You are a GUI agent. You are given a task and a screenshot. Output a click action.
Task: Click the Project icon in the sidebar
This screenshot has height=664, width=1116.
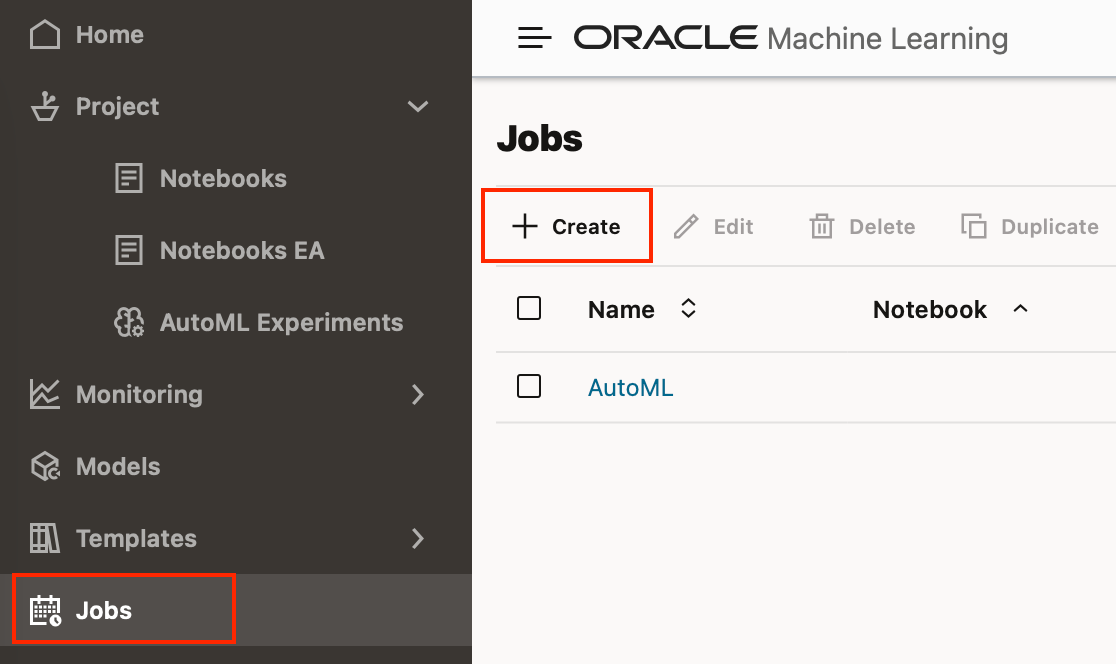45,106
